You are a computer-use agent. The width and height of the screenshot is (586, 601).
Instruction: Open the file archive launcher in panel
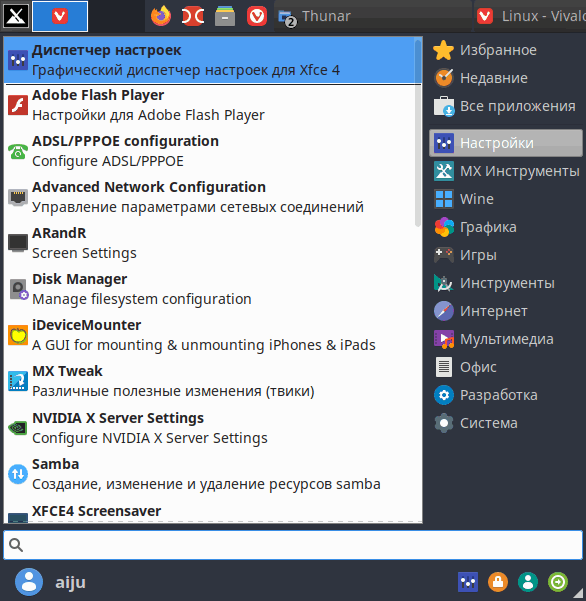tap(225, 16)
